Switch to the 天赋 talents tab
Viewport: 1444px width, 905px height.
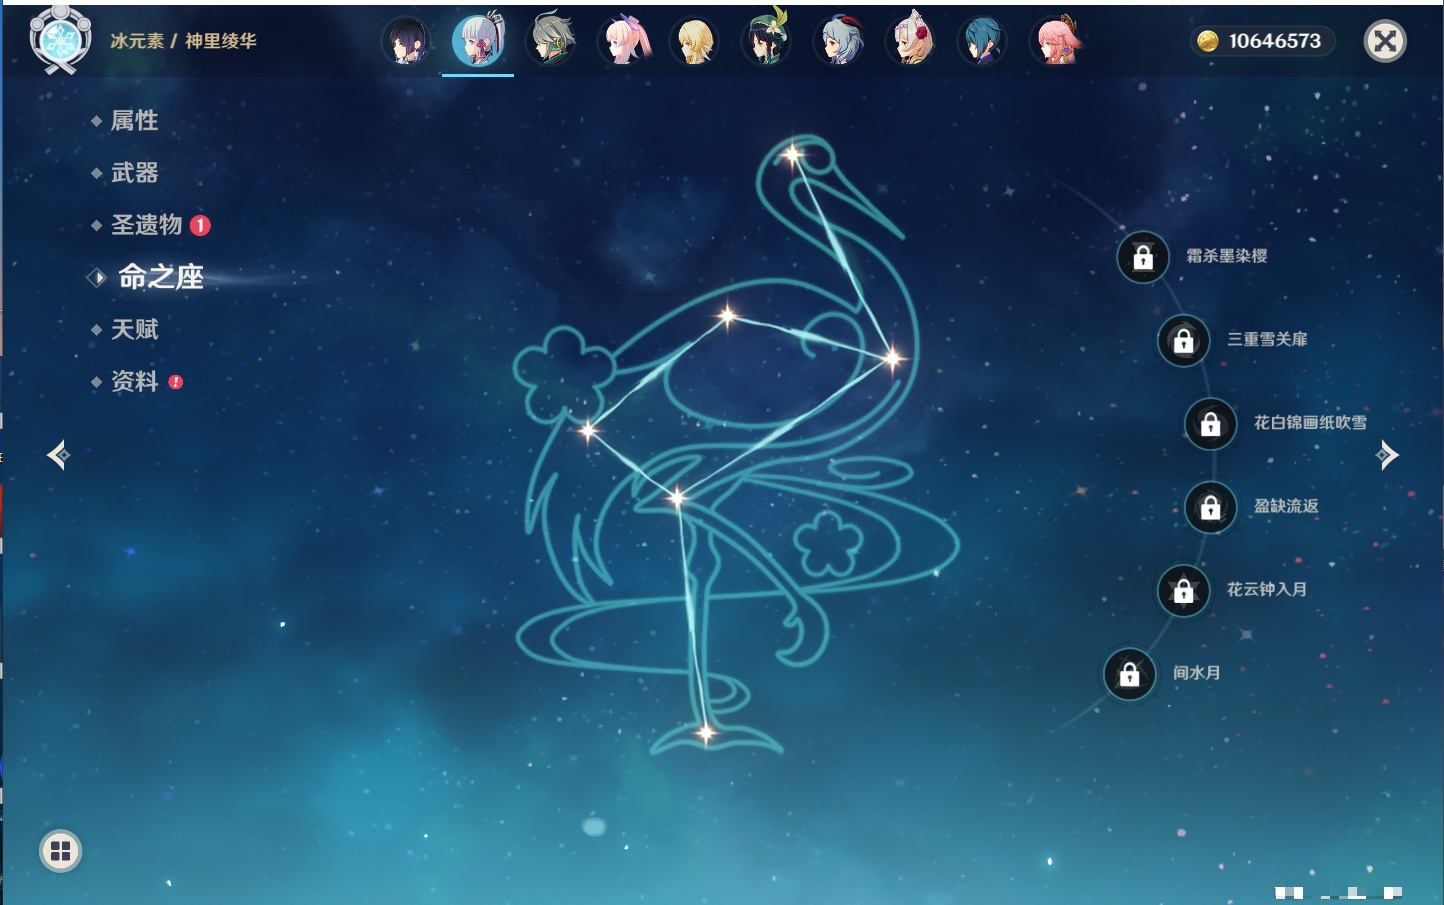135,329
